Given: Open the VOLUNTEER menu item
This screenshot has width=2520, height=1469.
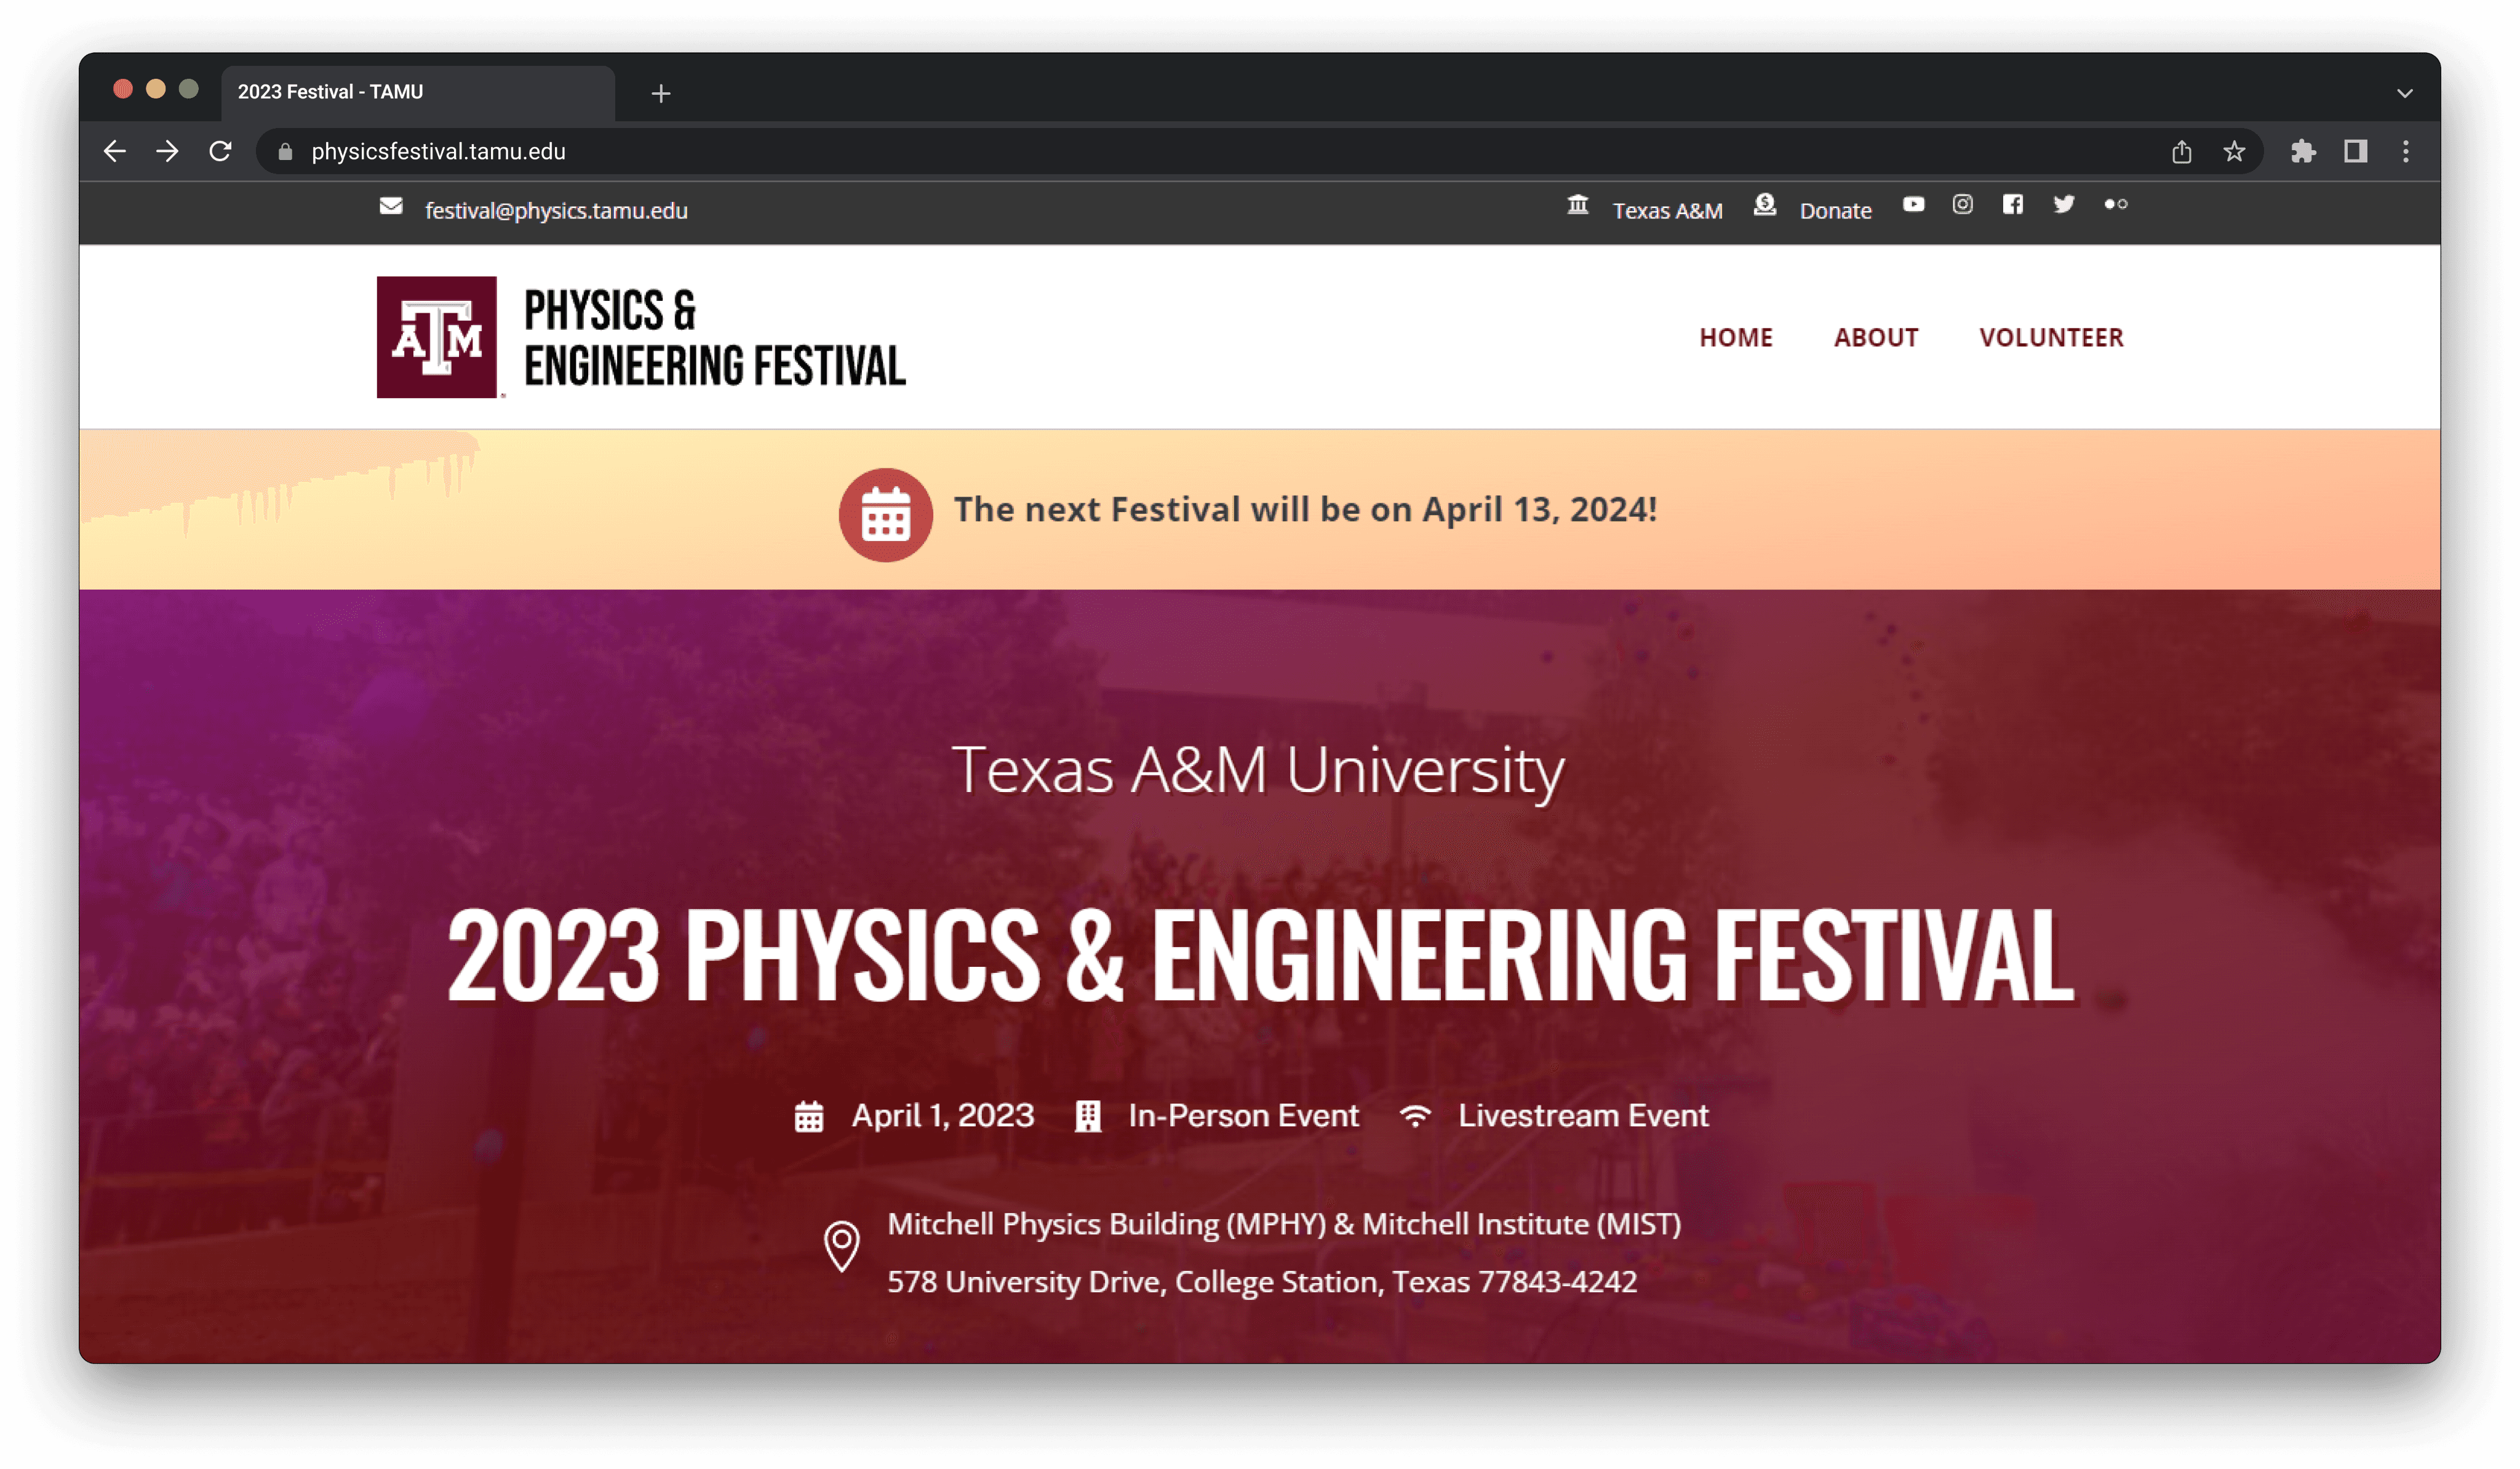Looking at the screenshot, I should click(x=2051, y=337).
